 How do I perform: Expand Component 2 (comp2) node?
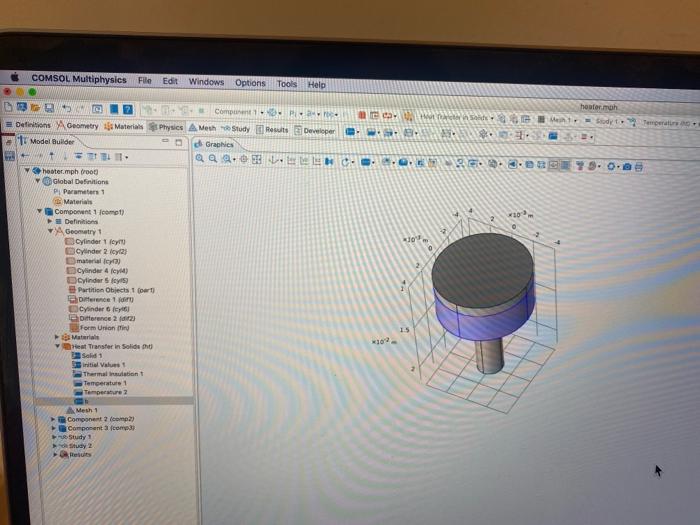(x=53, y=419)
